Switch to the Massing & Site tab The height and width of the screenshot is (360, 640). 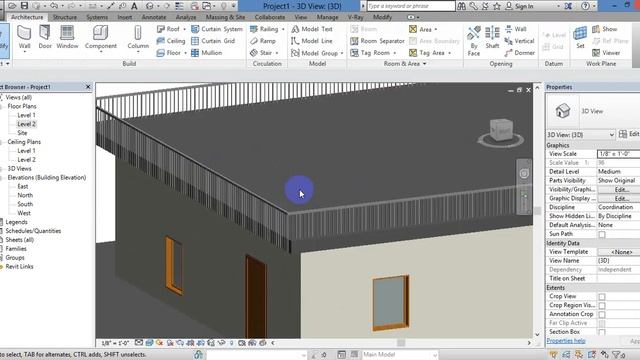(x=225, y=17)
